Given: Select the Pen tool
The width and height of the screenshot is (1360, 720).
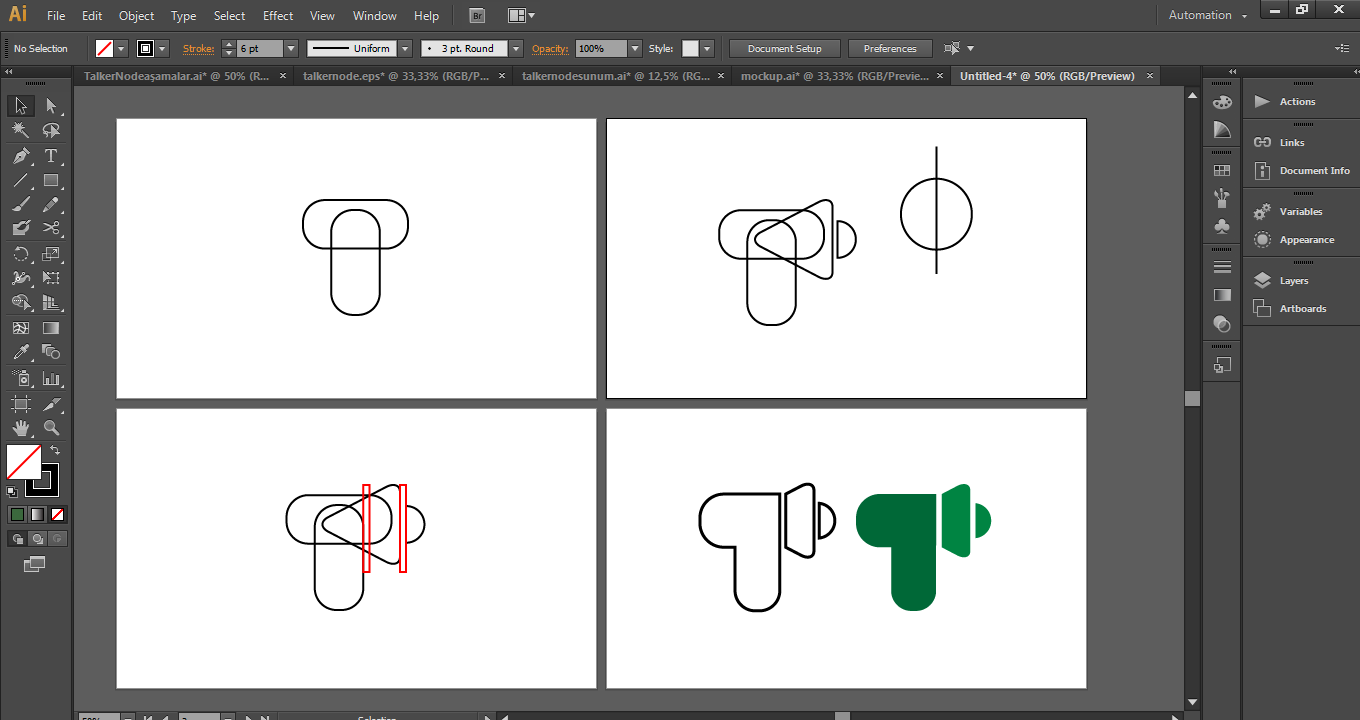Looking at the screenshot, I should pyautogui.click(x=21, y=156).
